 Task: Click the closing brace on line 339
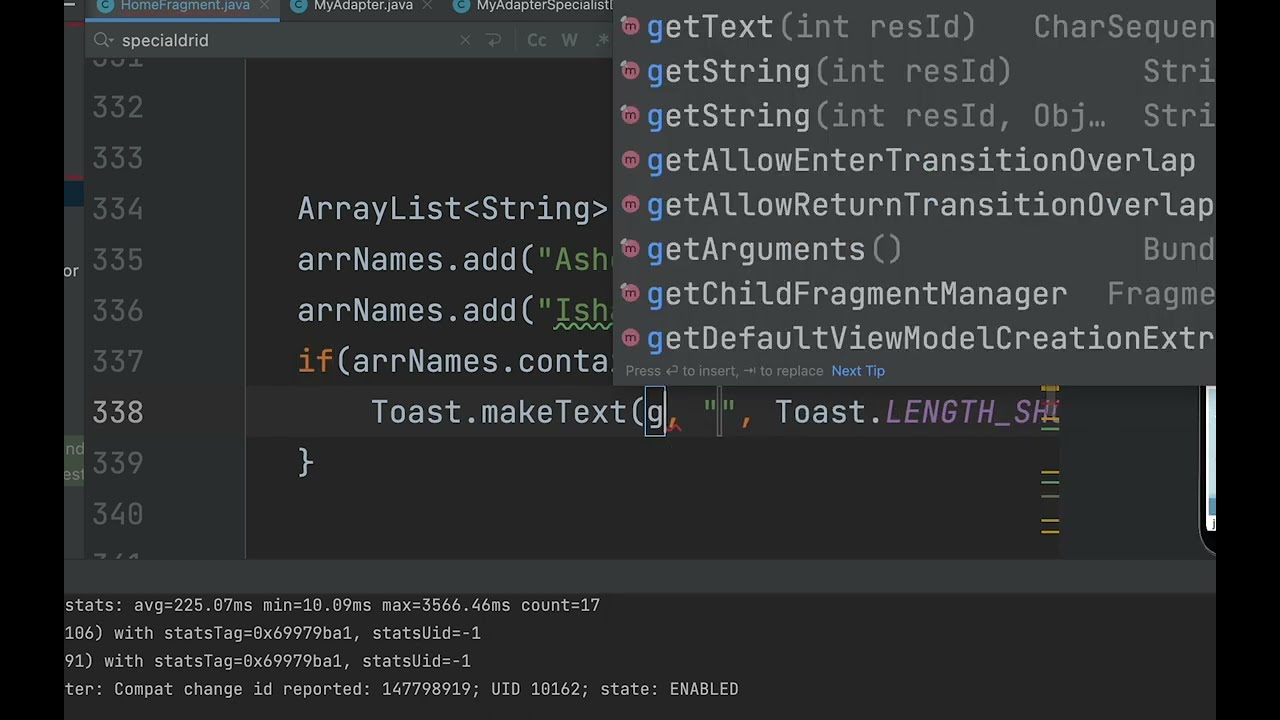(x=306, y=463)
